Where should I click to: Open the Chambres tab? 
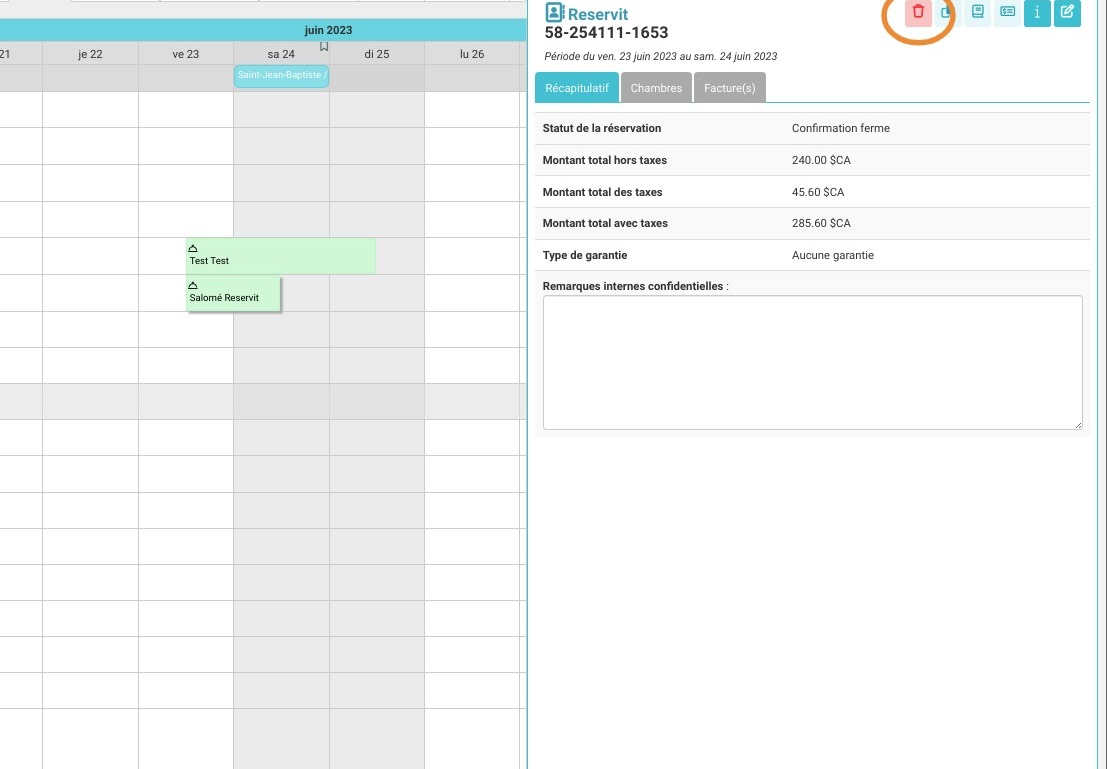[x=656, y=88]
